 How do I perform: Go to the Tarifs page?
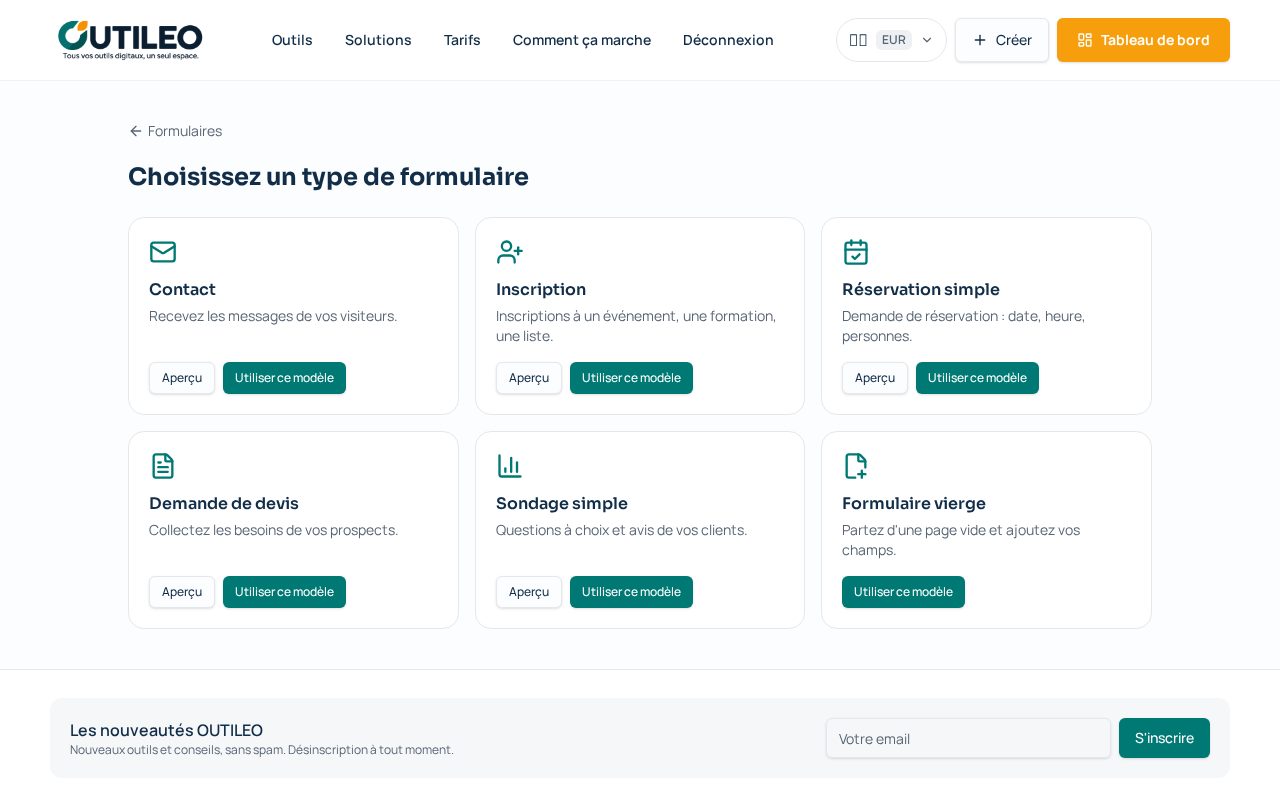462,40
